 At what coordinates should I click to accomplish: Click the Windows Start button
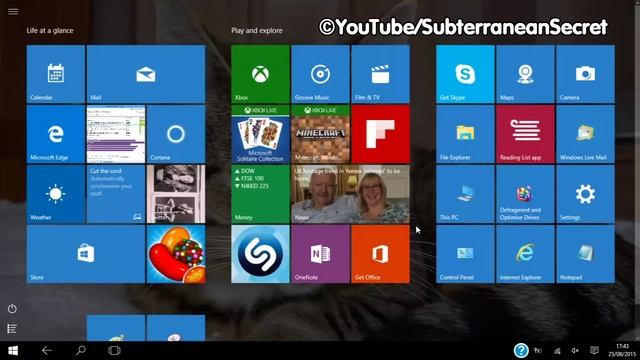pyautogui.click(x=13, y=351)
